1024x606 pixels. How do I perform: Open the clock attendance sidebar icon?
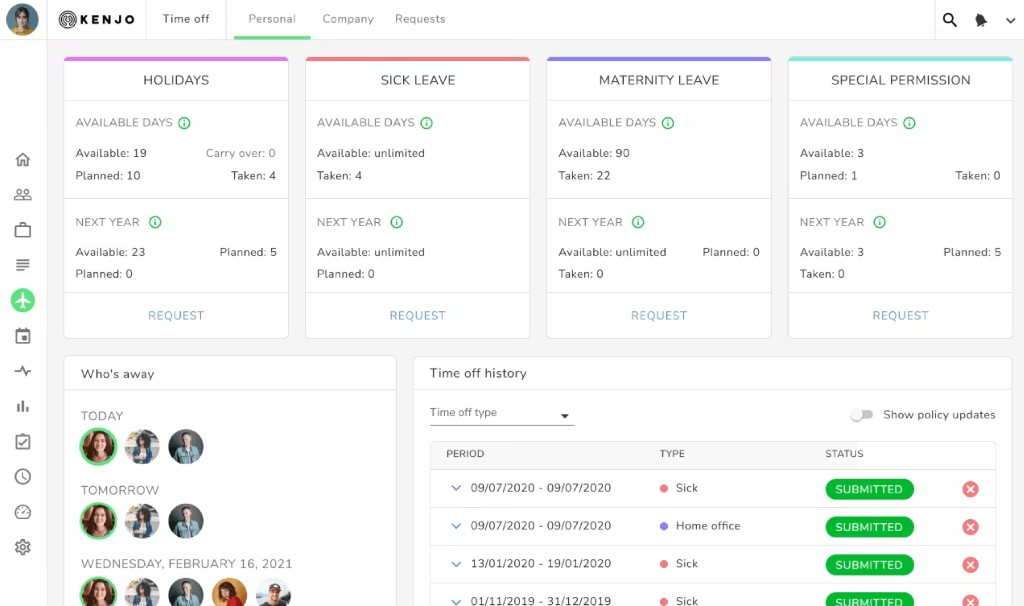pyautogui.click(x=23, y=477)
